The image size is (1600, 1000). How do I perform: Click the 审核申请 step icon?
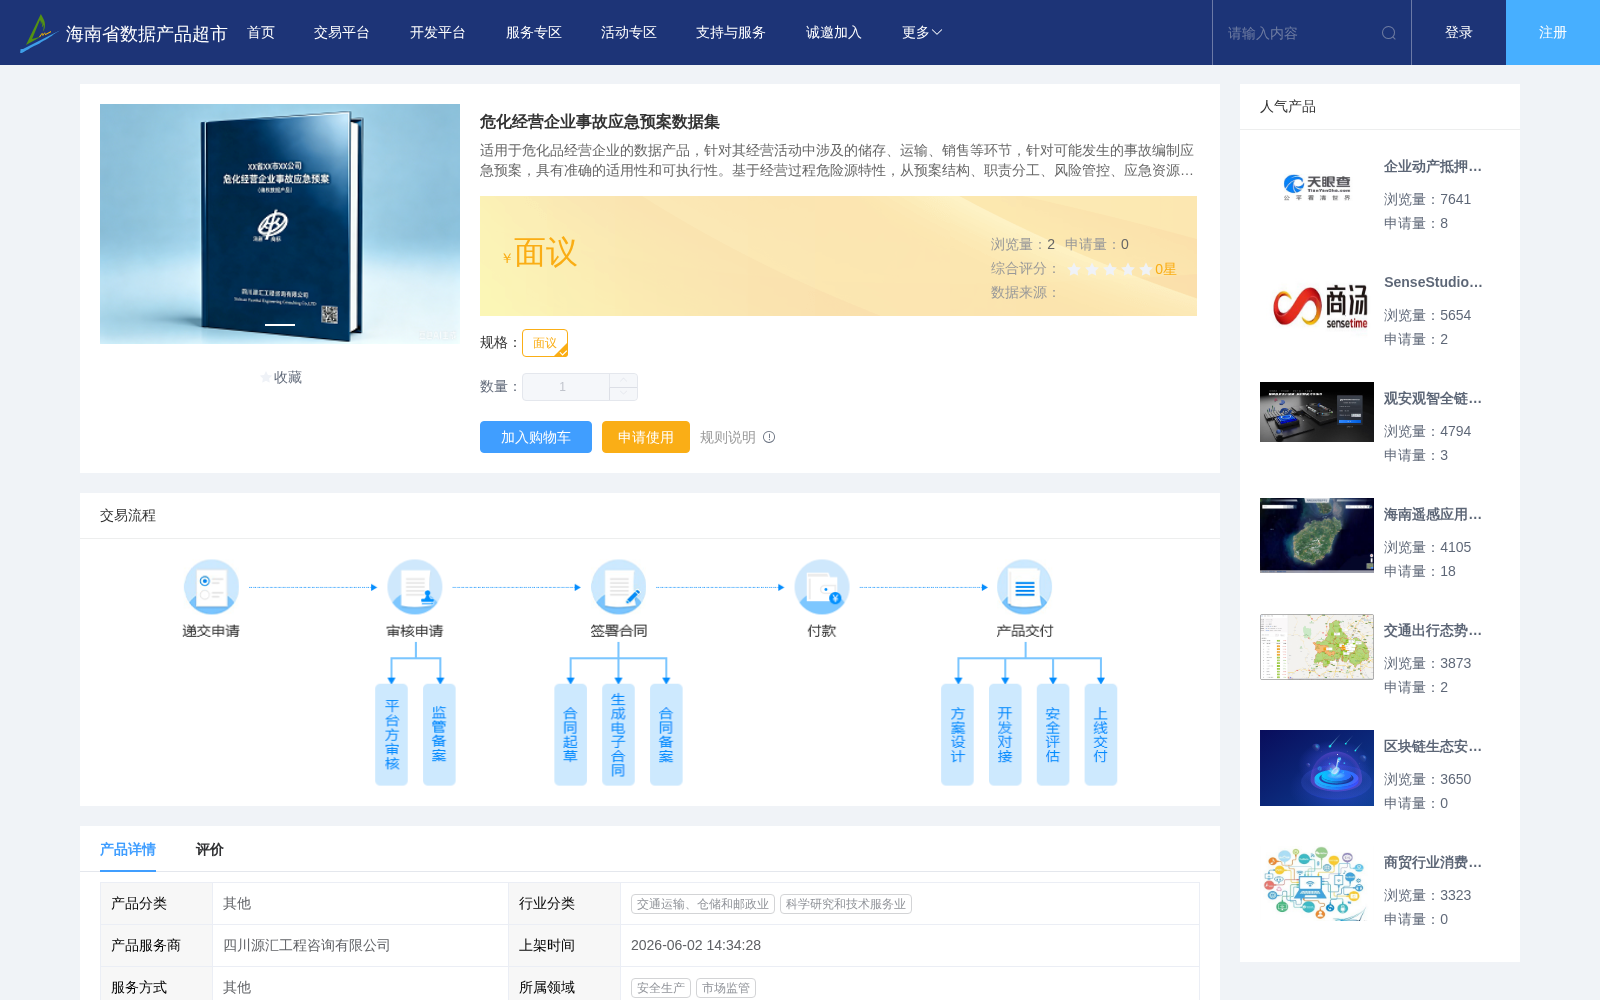[x=415, y=587]
